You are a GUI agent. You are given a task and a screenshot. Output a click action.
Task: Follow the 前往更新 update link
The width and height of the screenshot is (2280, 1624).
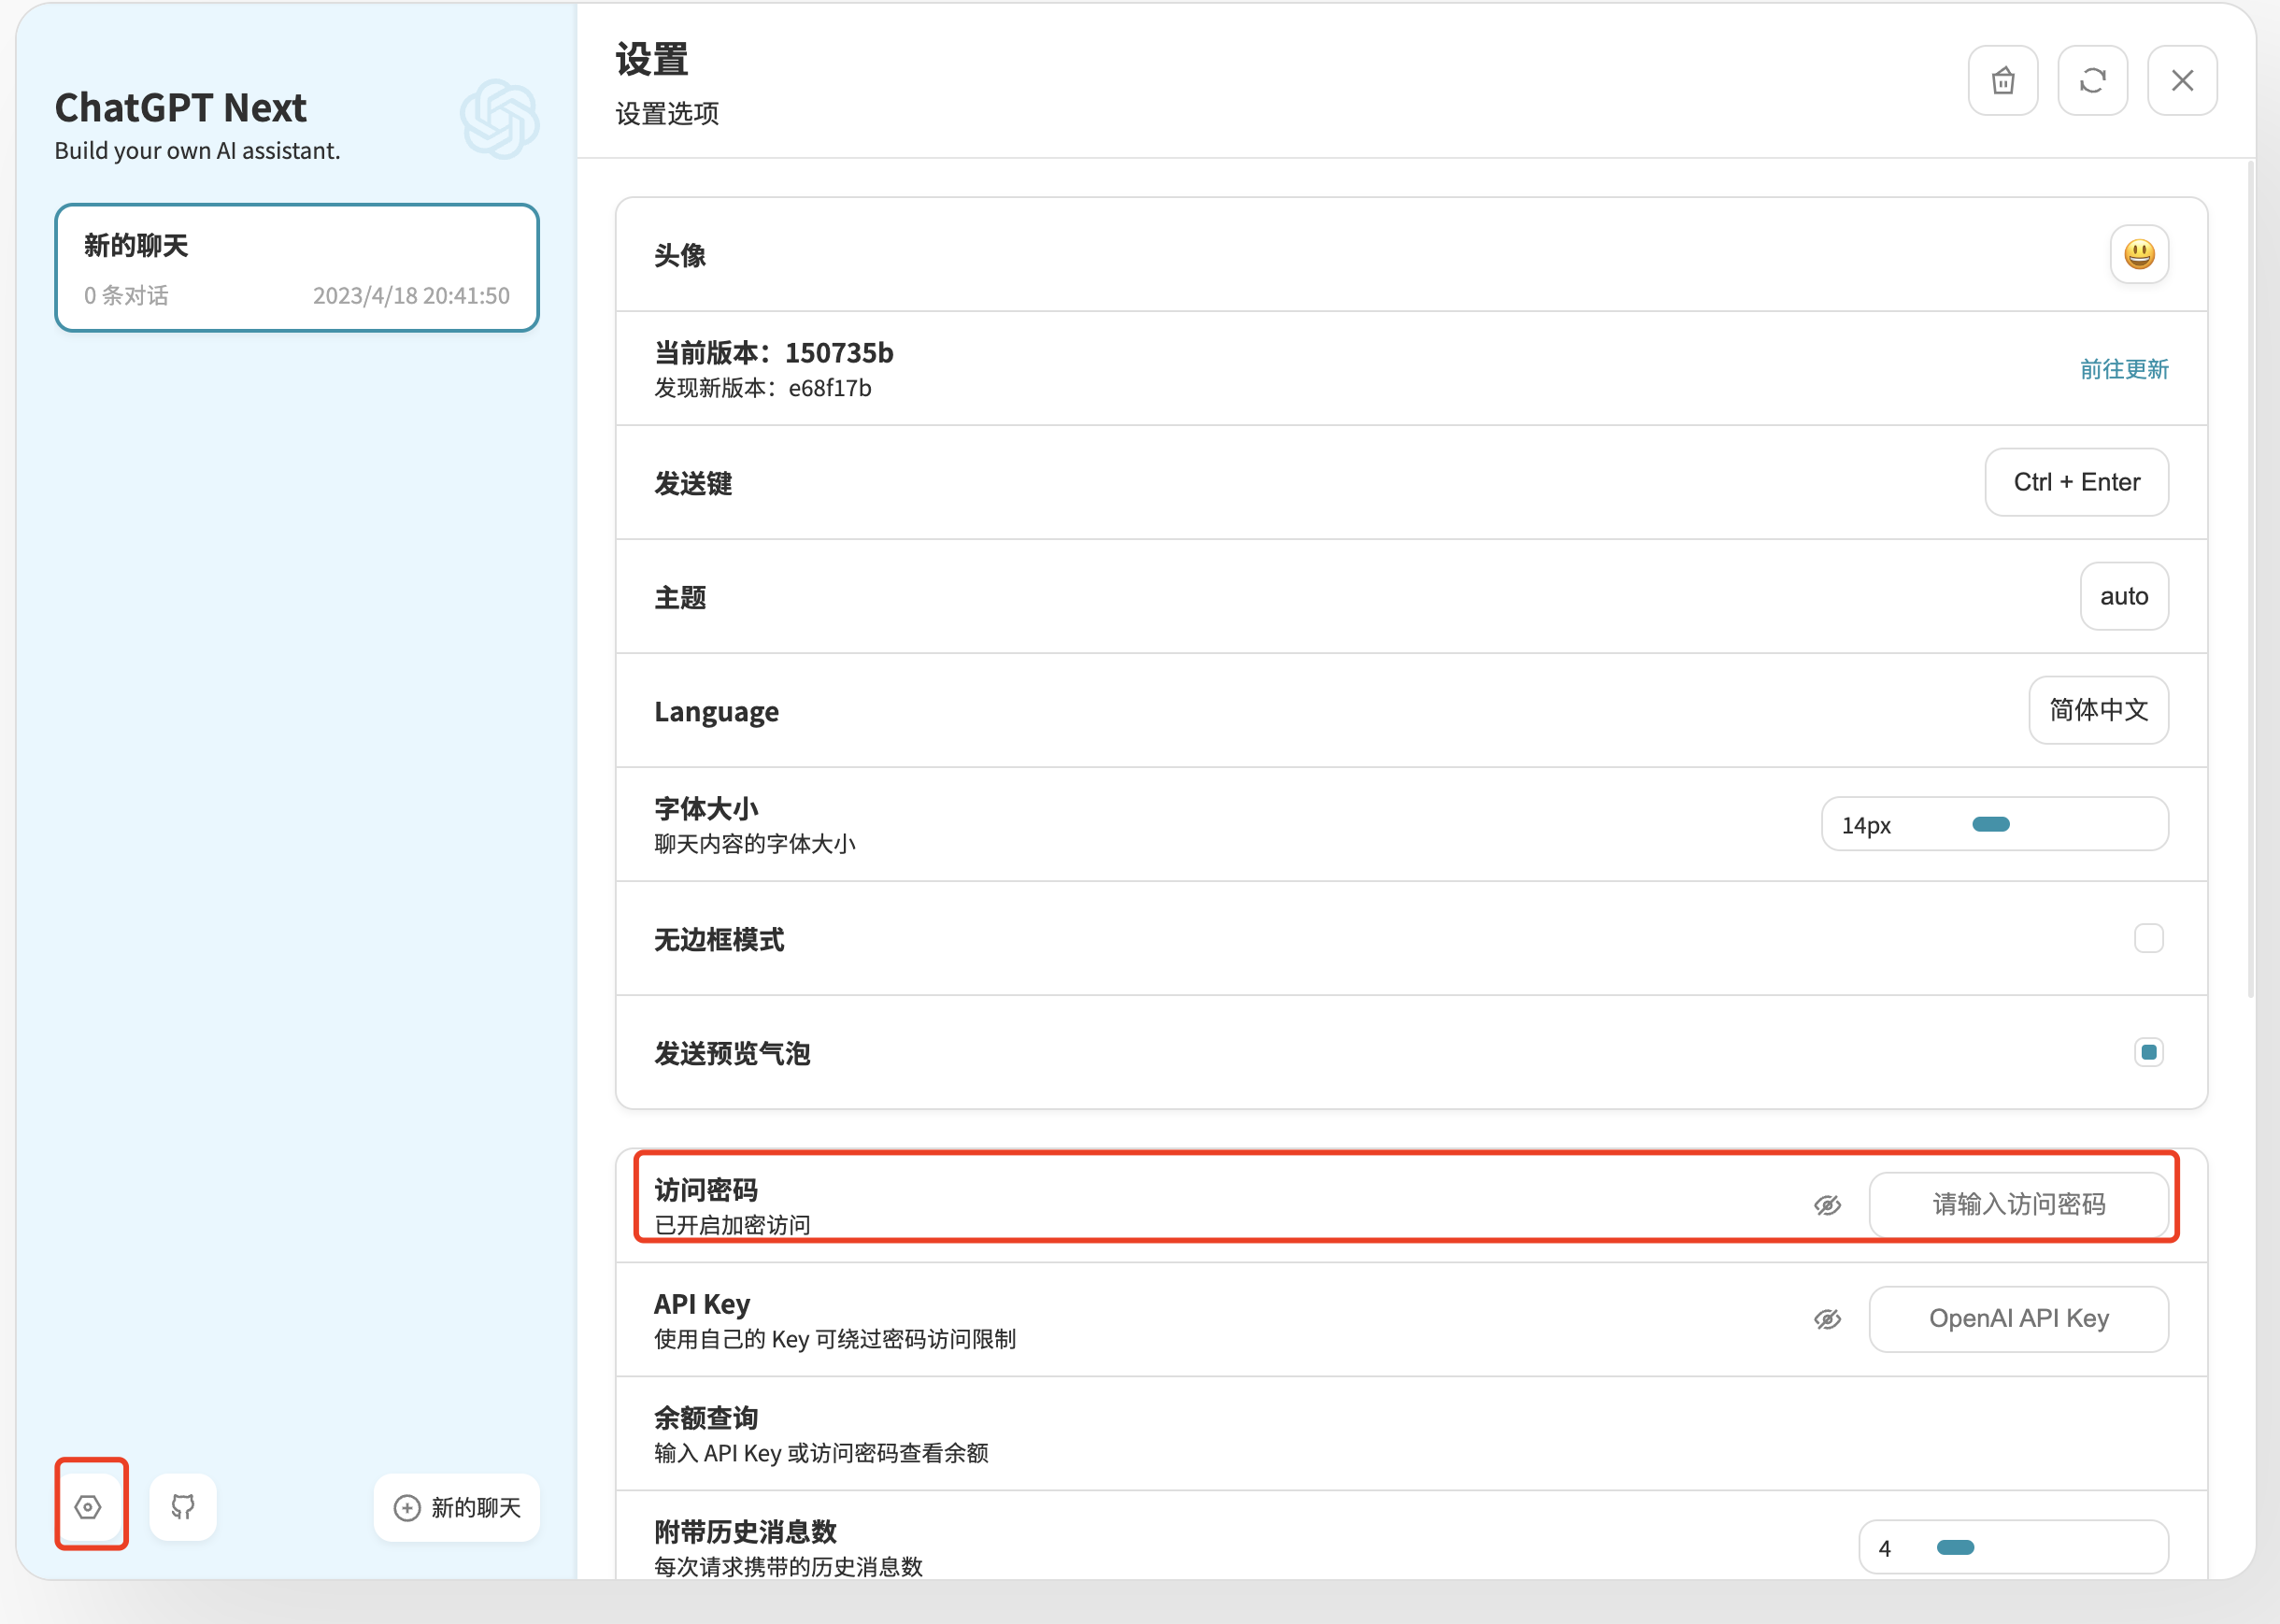click(2124, 369)
